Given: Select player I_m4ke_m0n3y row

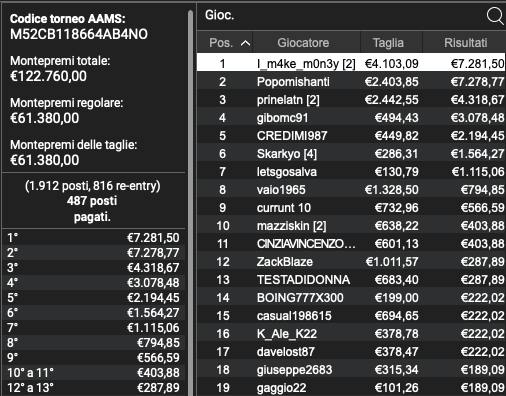Looking at the screenshot, I should (x=351, y=63).
